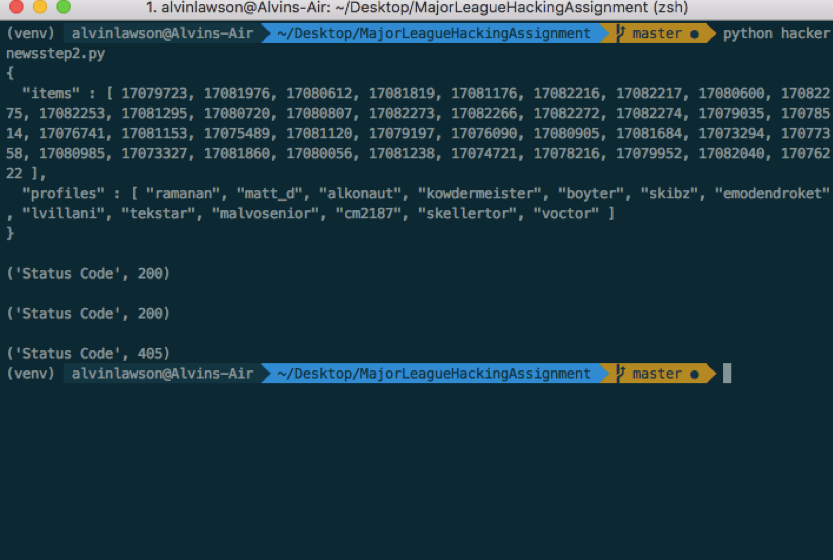
Task: Click item ID 17079723
Action: coord(154,94)
